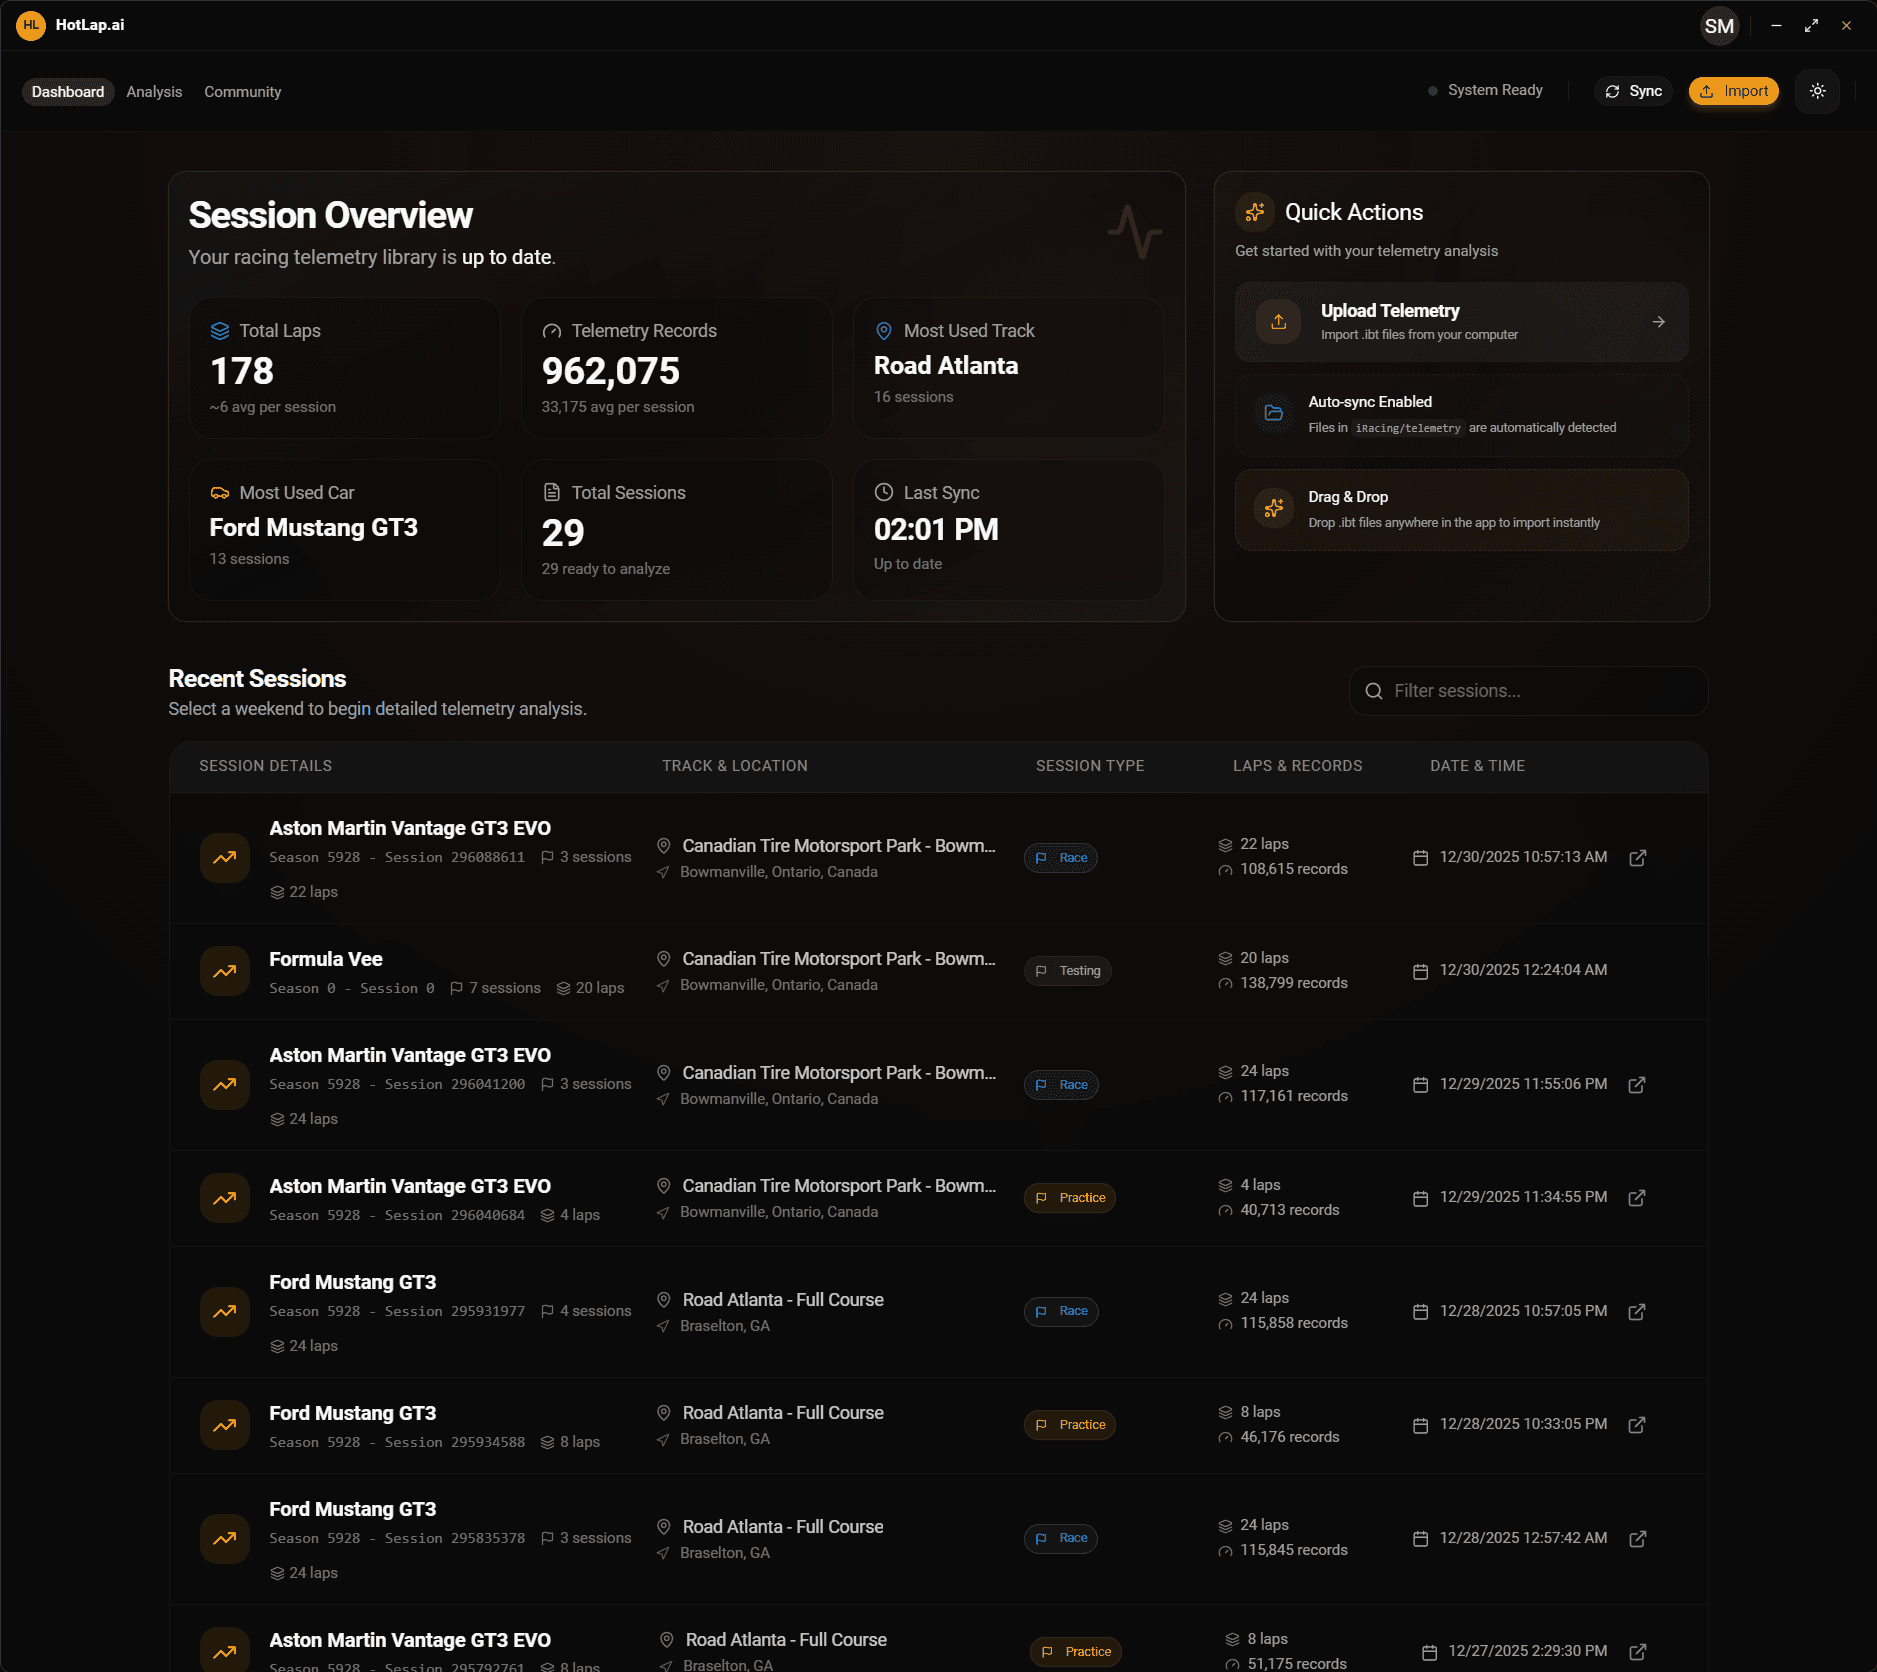Click the Import button
Screen dimensions: 1877x1672
click(x=1733, y=91)
